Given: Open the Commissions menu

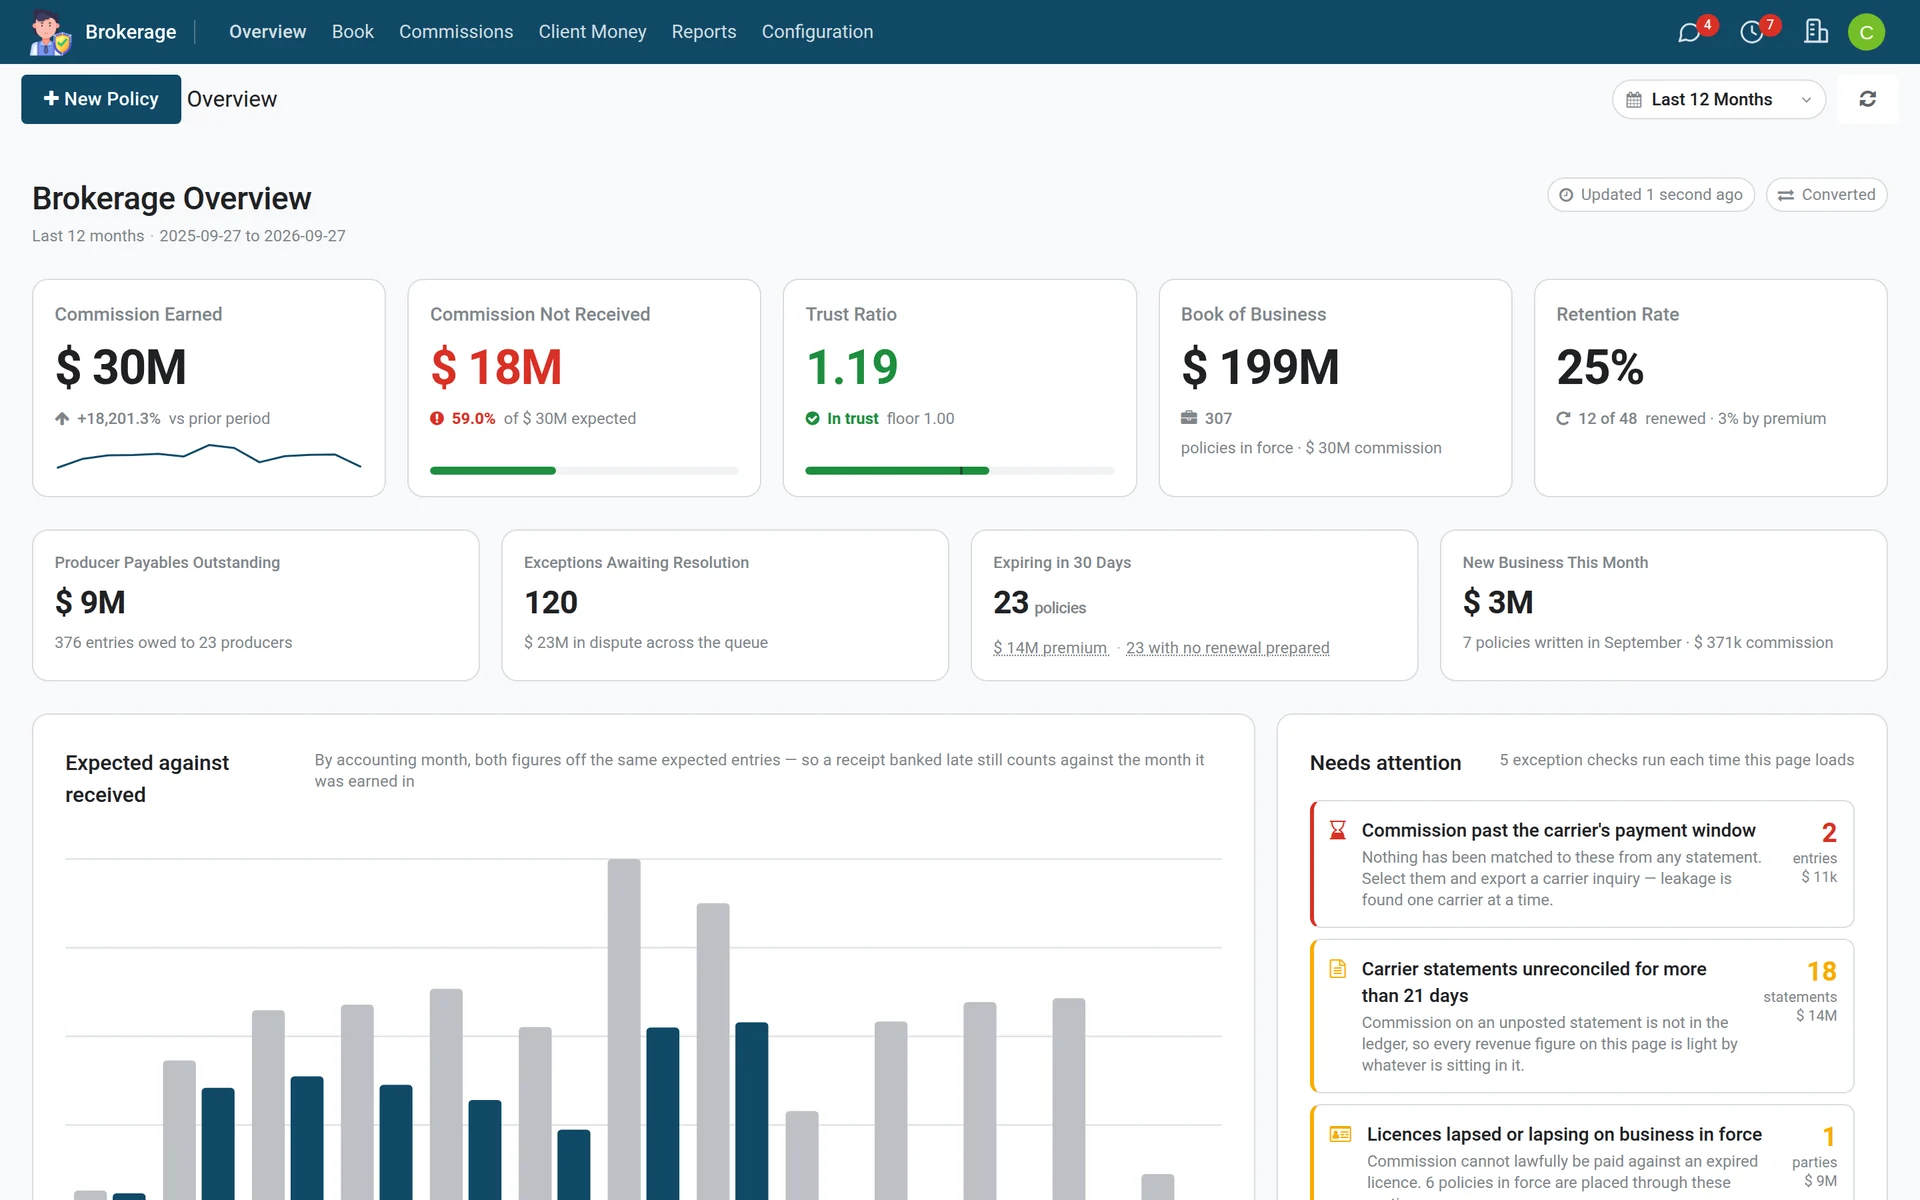Looking at the screenshot, I should [456, 32].
